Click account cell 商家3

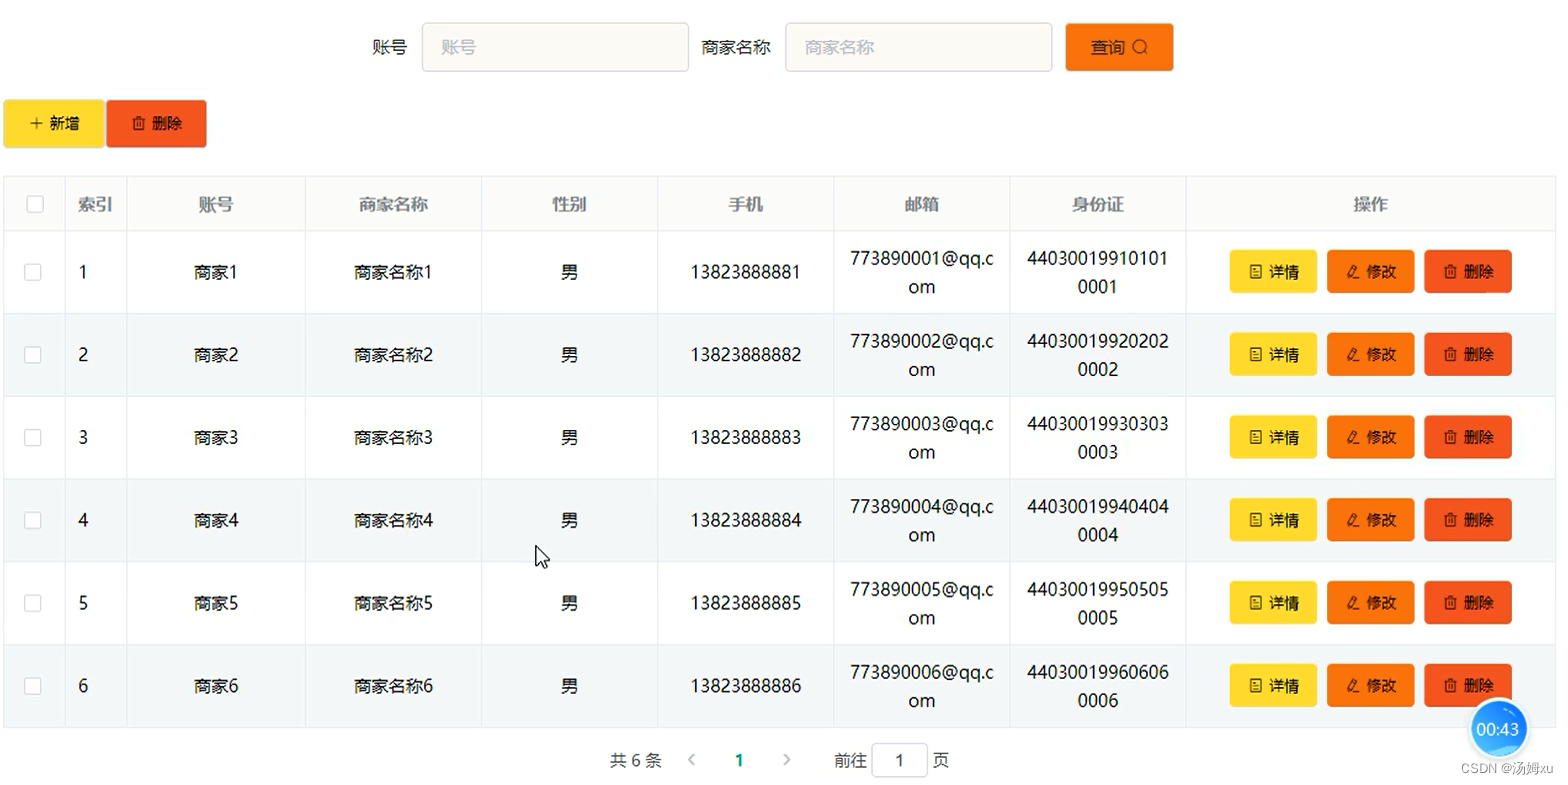coord(216,438)
